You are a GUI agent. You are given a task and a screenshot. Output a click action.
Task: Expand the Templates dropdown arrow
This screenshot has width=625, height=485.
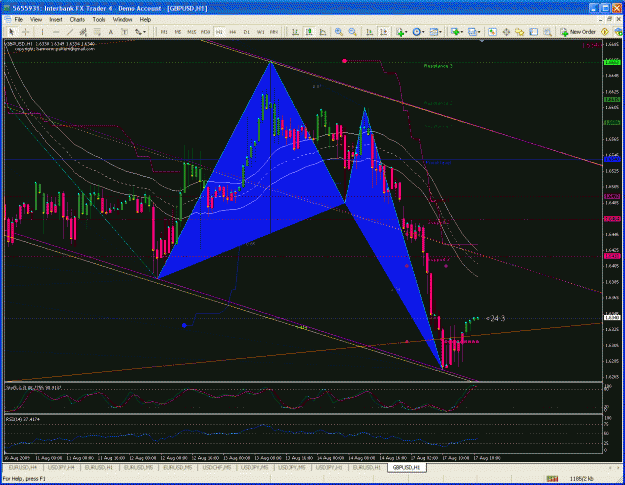point(440,32)
